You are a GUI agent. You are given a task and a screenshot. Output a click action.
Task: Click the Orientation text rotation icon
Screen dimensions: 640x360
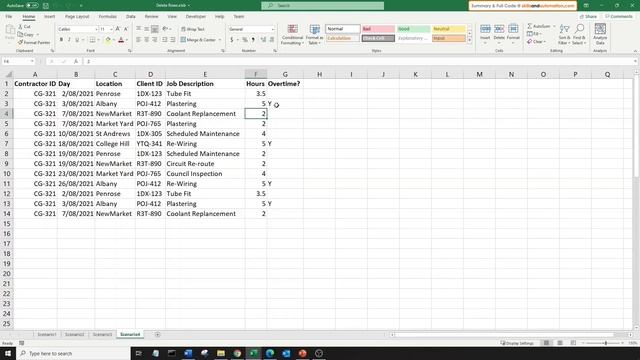click(x=165, y=29)
